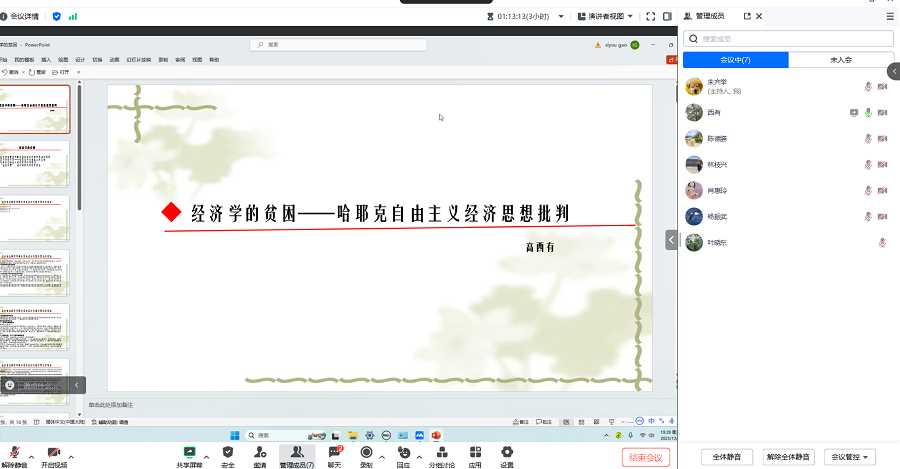The width and height of the screenshot is (900, 469).
Task: Click the red 结束会议 end meeting button
Action: tap(645, 457)
